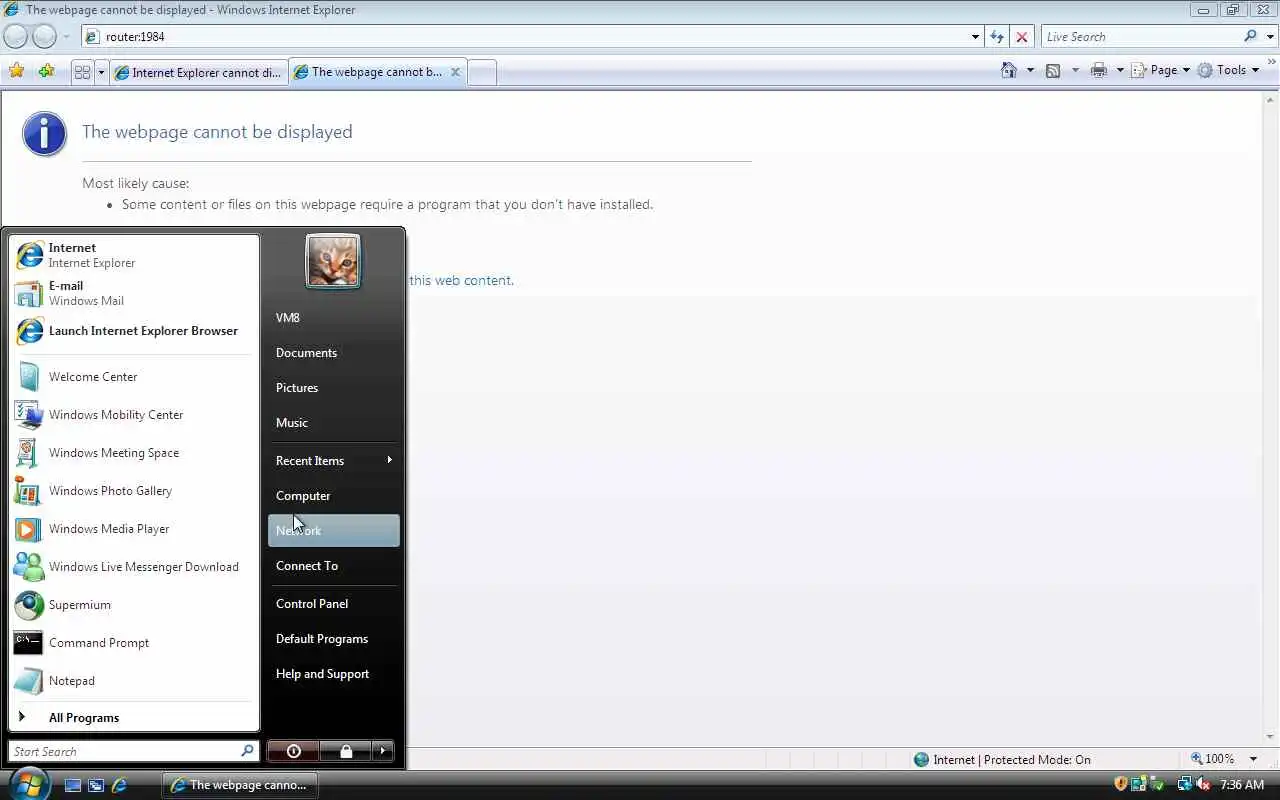1280x800 pixels.
Task: Open Computer from Start menu
Action: click(333, 496)
